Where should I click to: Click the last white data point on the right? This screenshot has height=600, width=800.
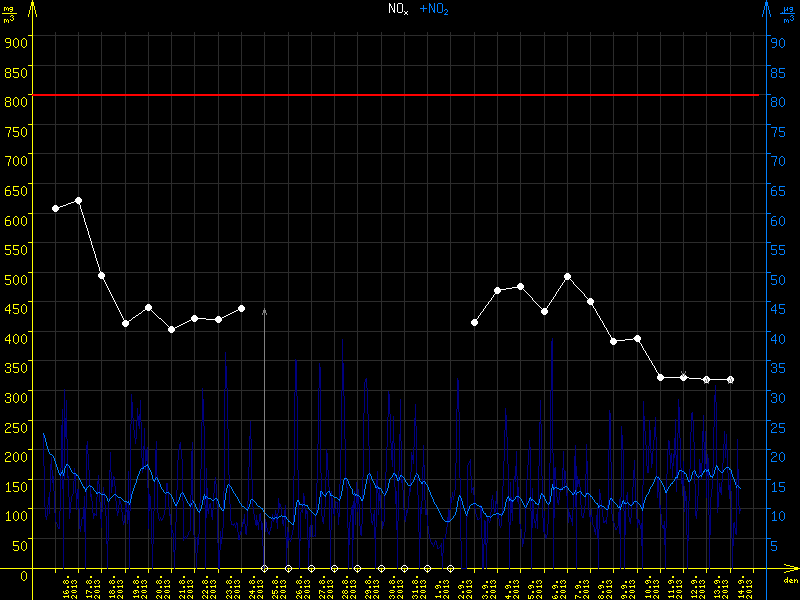(x=730, y=380)
